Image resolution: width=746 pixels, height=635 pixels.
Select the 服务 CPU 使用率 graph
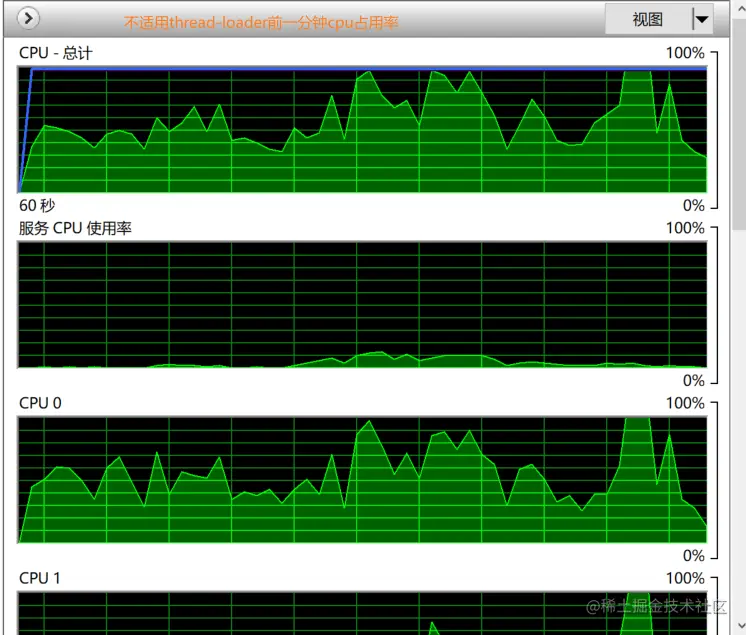[x=363, y=305]
